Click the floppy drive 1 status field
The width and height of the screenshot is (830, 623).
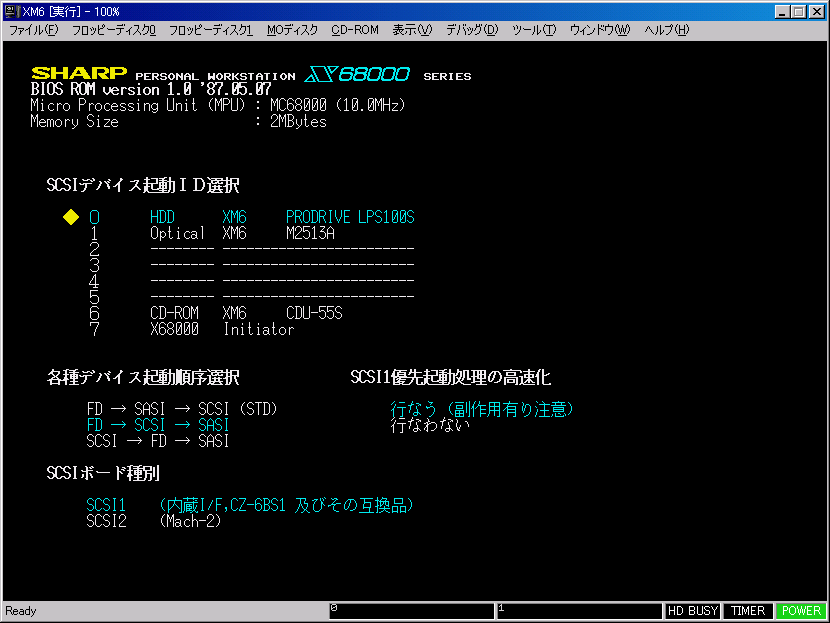(579, 611)
